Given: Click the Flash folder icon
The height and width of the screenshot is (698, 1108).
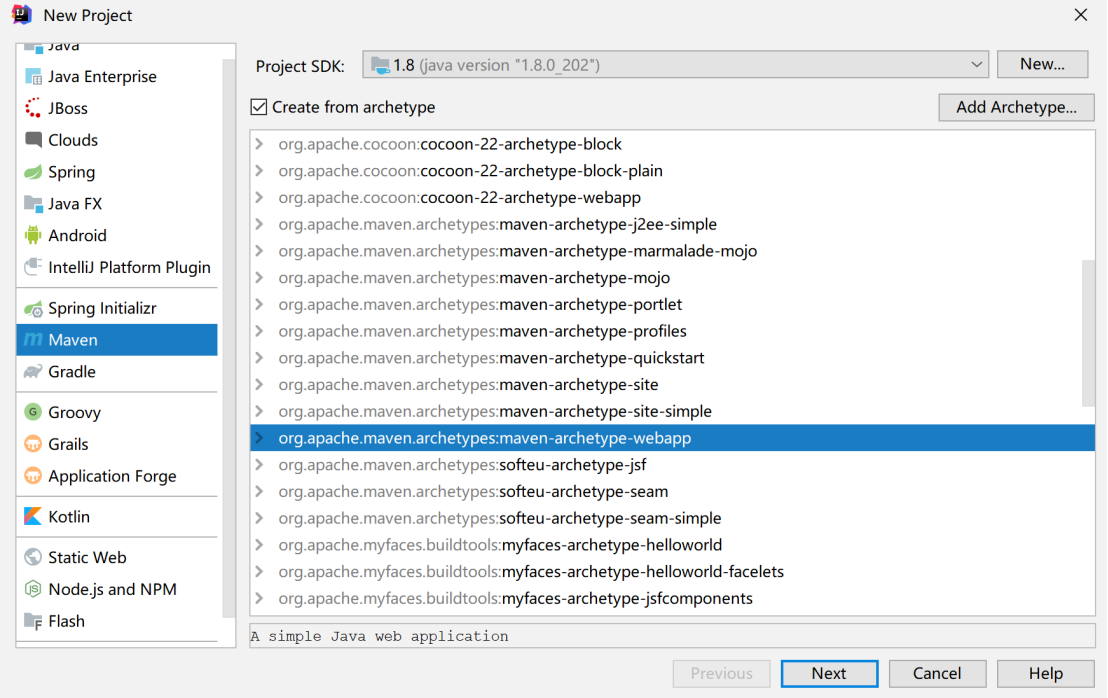Looking at the screenshot, I should click(x=33, y=621).
